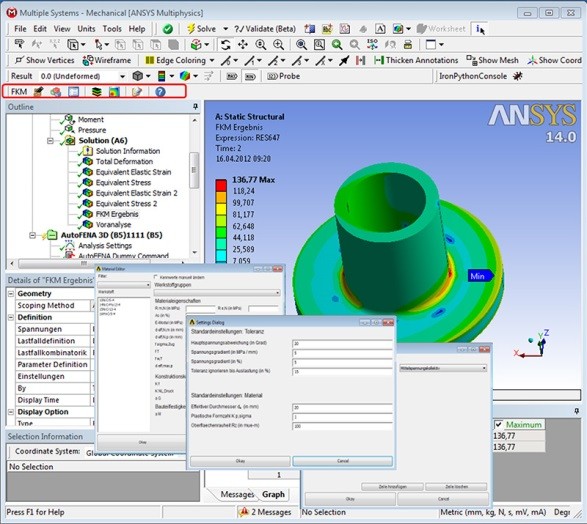Open the Werkstoffgruppen dropdown in Material Editor
The width and height of the screenshot is (587, 524).
click(217, 293)
